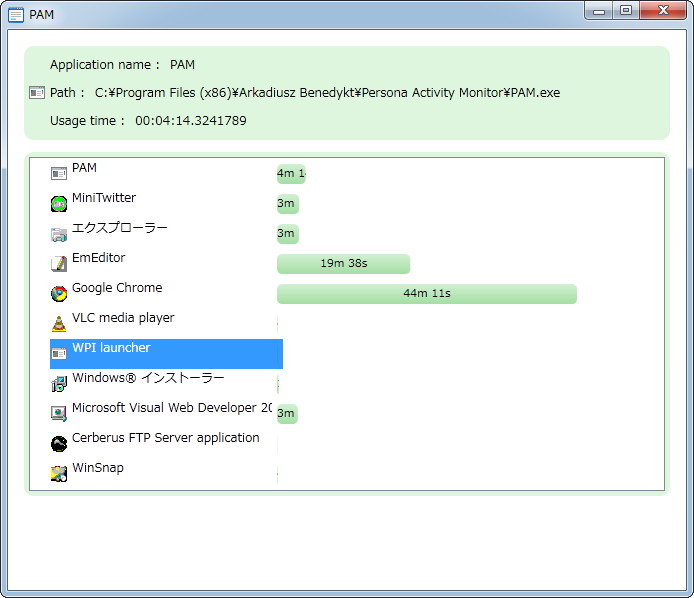Select the Windows® インストーラー entry

tap(148, 378)
